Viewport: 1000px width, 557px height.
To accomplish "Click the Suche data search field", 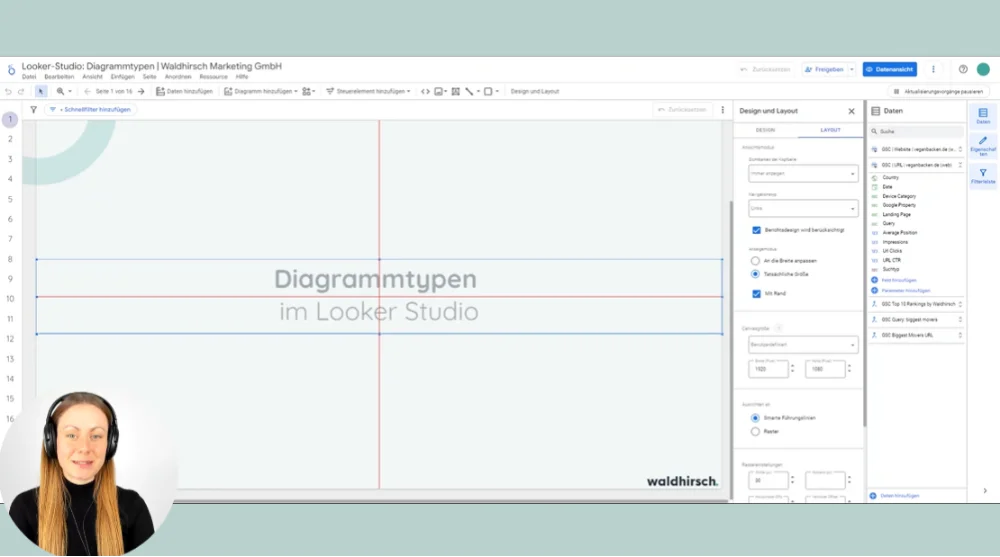I will coord(917,131).
